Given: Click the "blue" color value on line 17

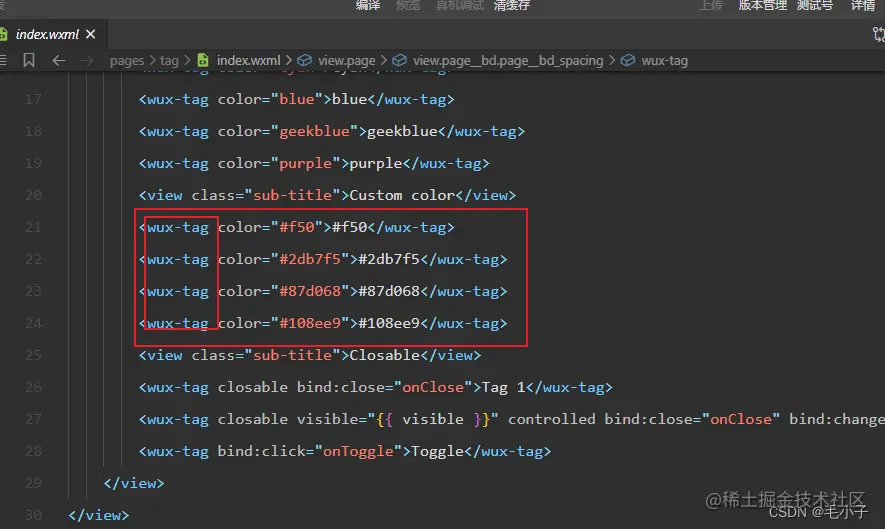Looking at the screenshot, I should (x=296, y=99).
